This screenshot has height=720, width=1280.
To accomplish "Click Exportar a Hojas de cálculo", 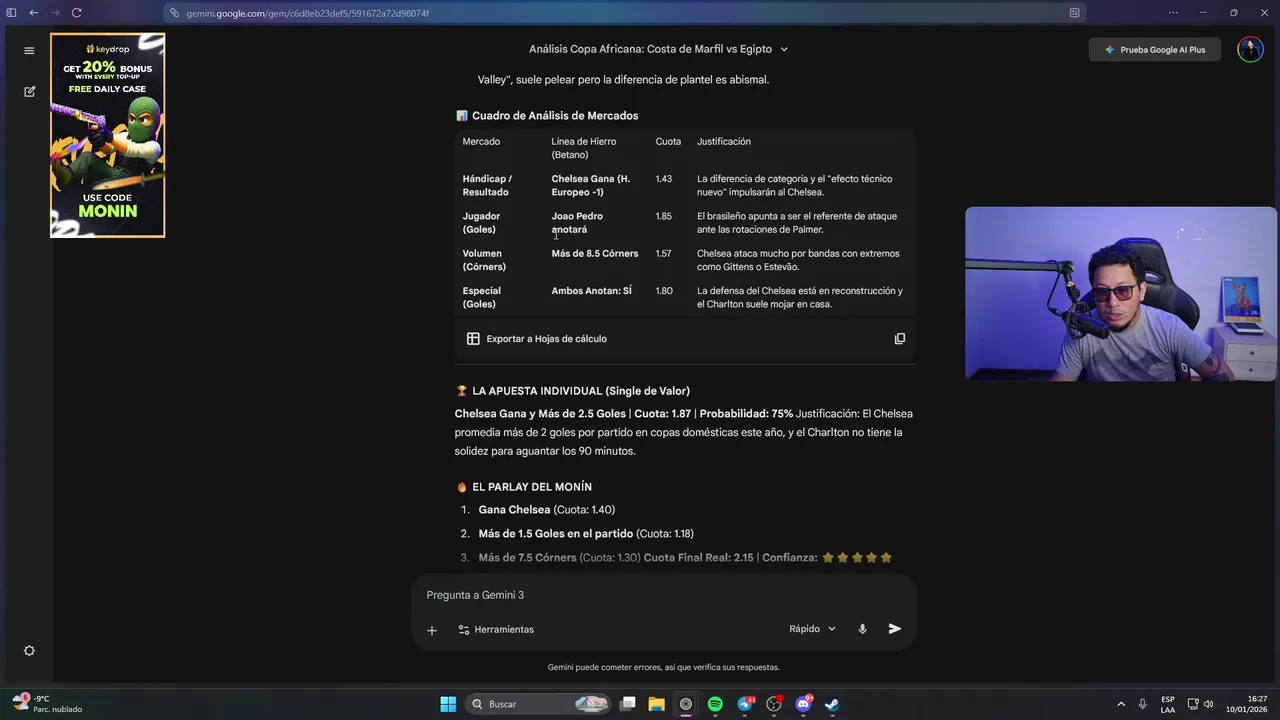I will click(x=537, y=339).
